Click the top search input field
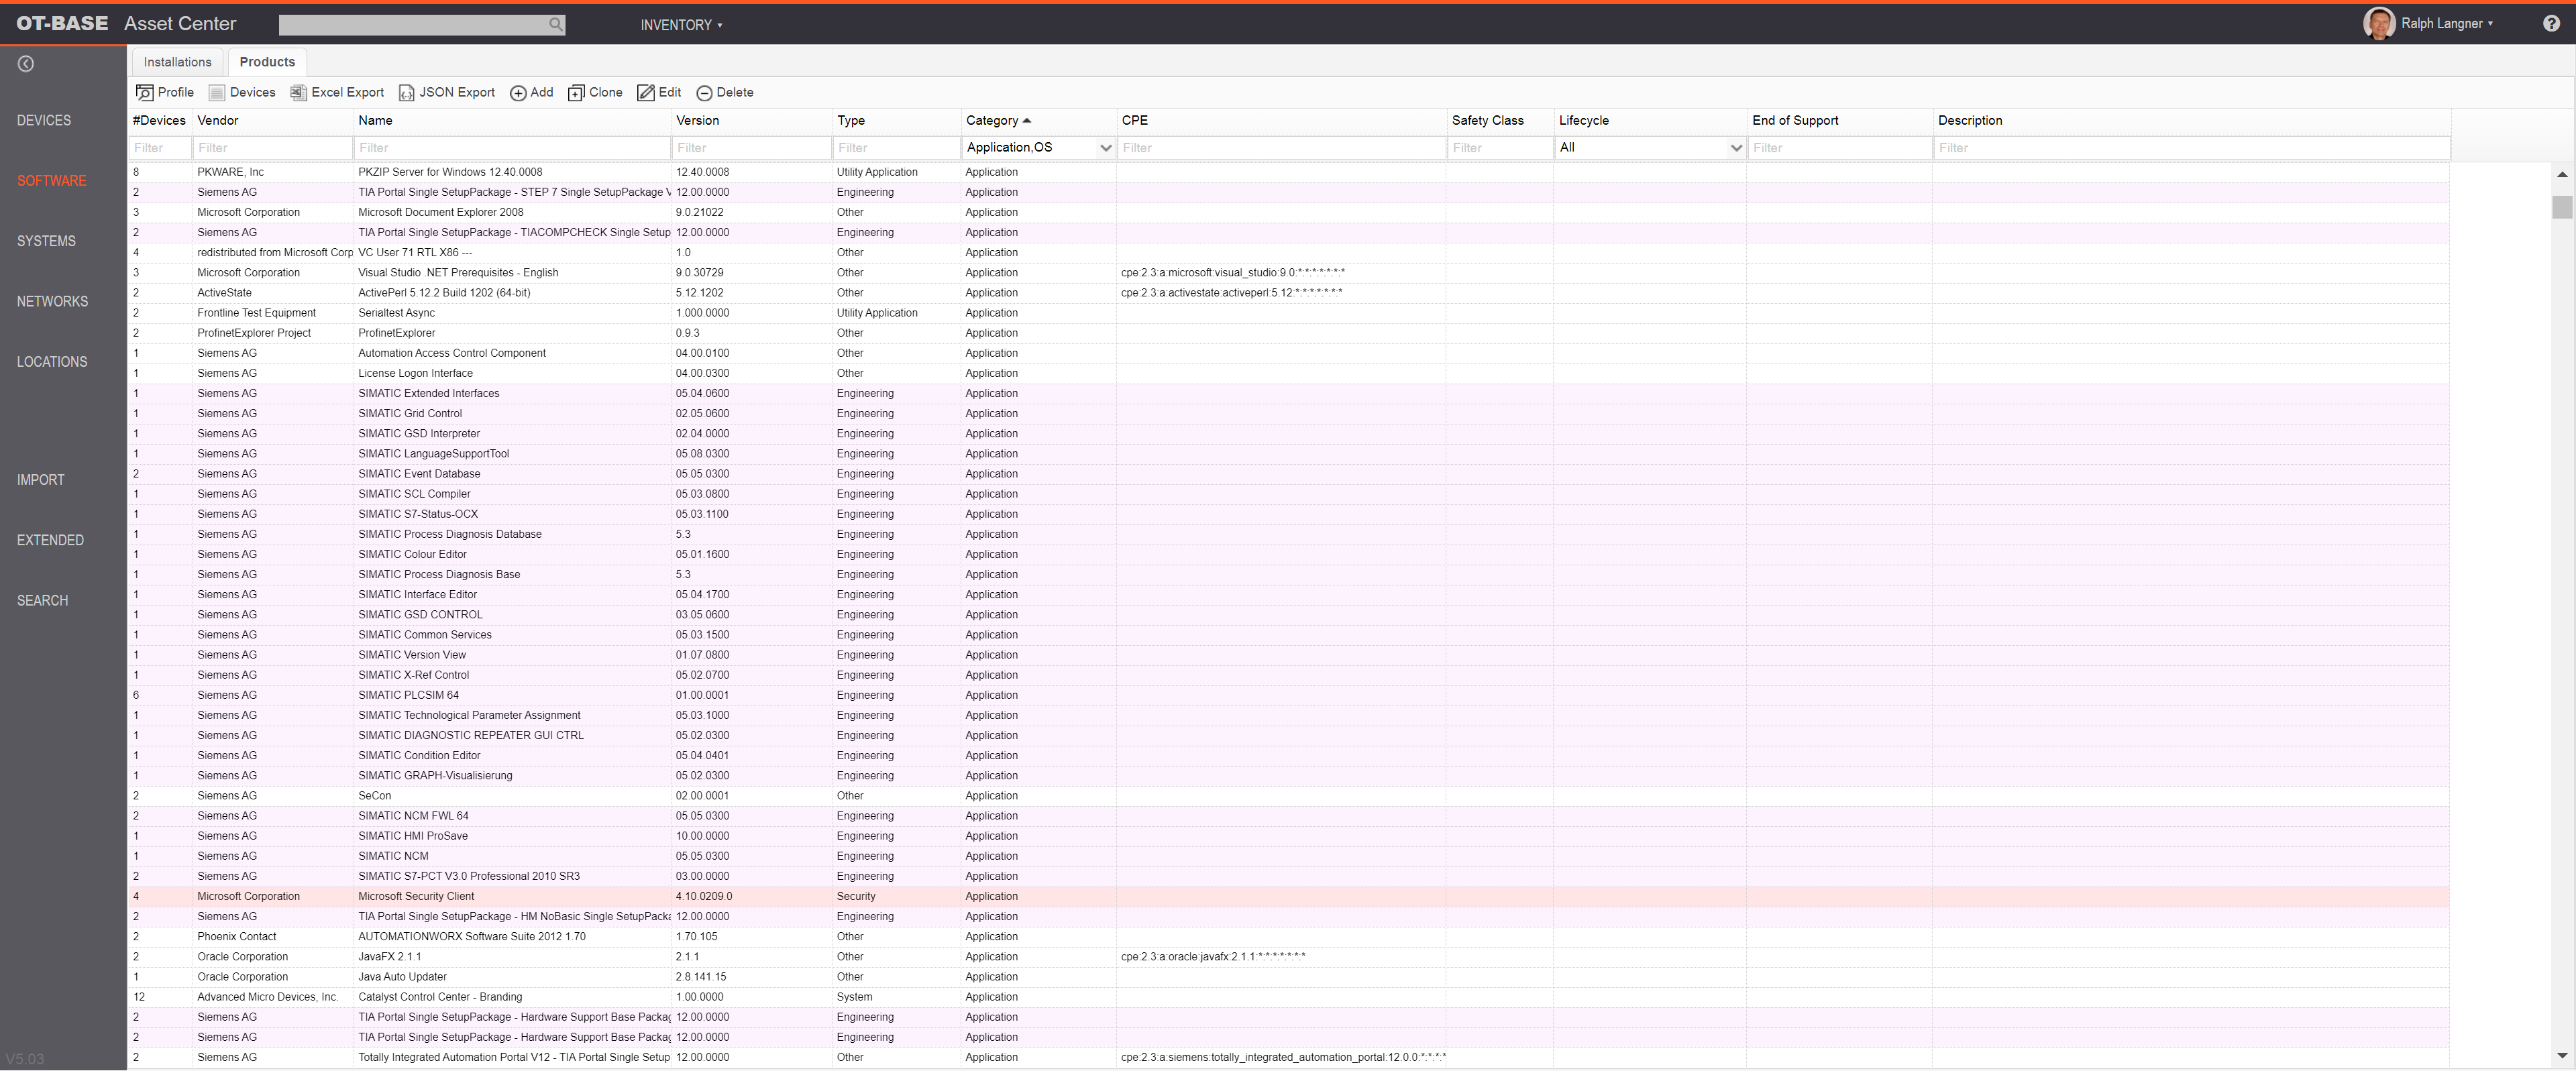Viewport: 2576px width, 1073px height. click(x=413, y=25)
